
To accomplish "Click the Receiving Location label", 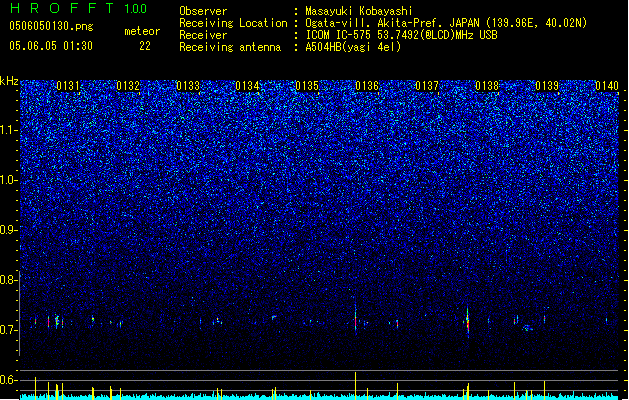I will coord(233,23).
